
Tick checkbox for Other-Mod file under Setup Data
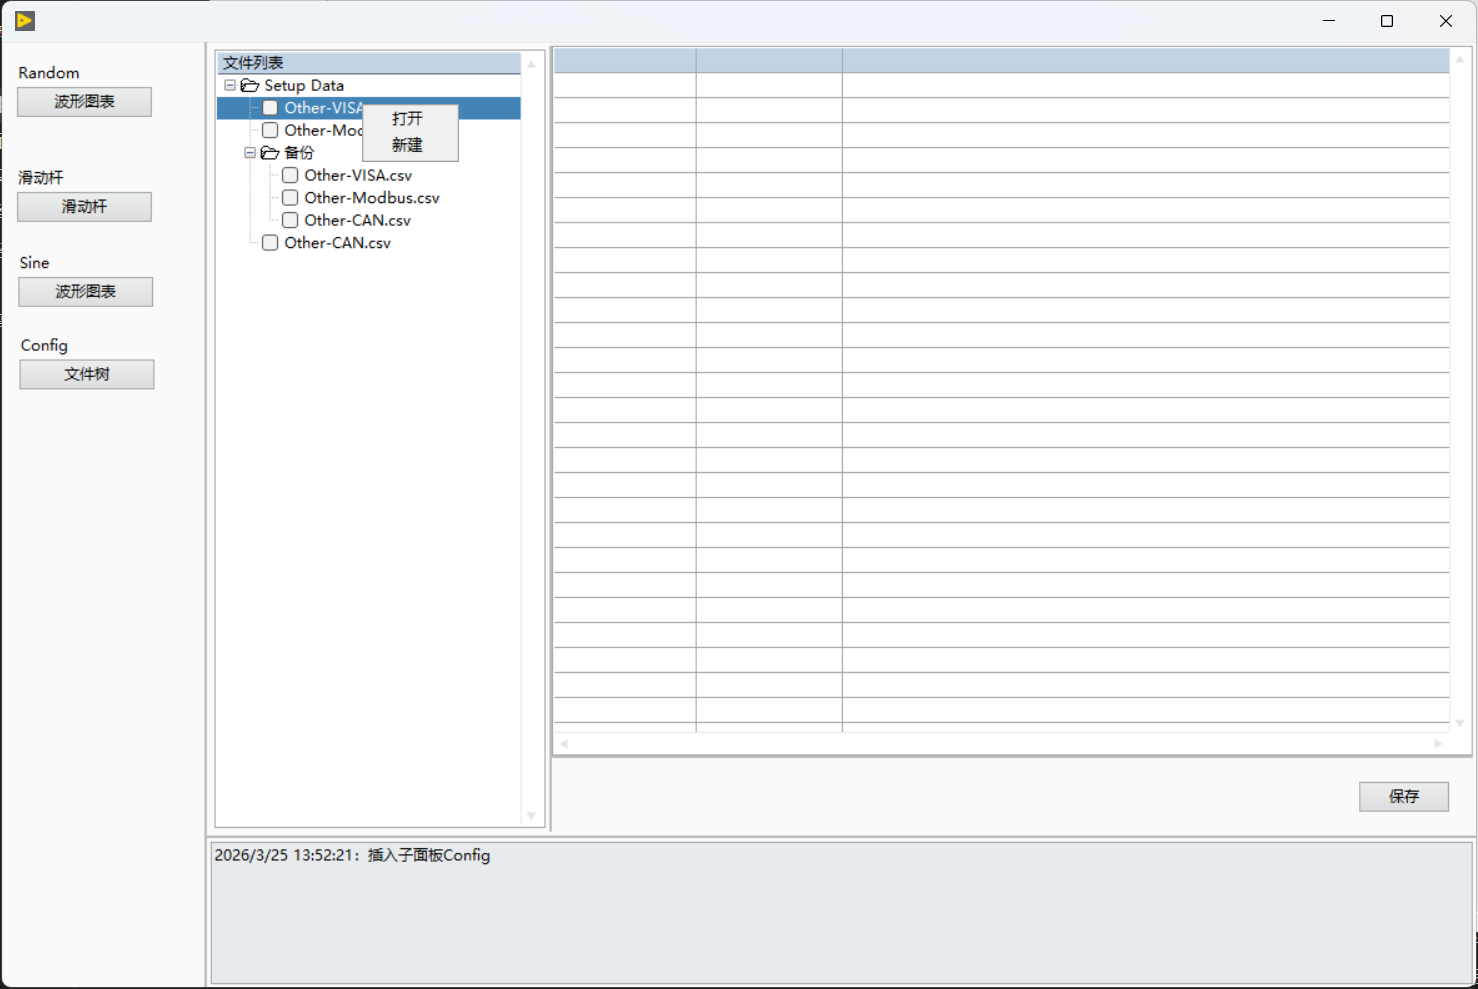pos(270,130)
